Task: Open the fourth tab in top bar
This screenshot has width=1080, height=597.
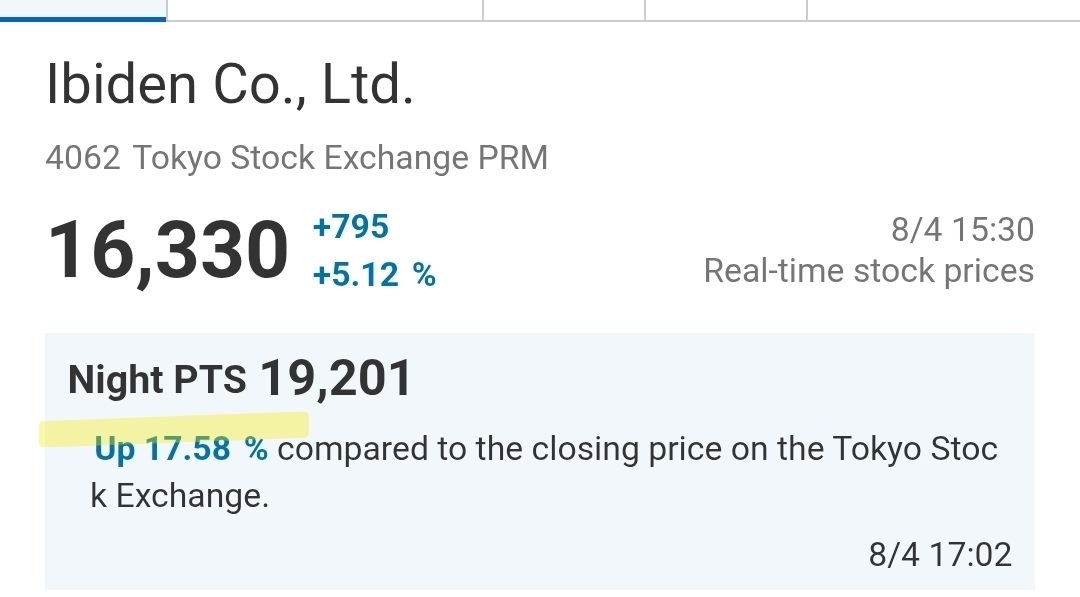Action: [725, 10]
